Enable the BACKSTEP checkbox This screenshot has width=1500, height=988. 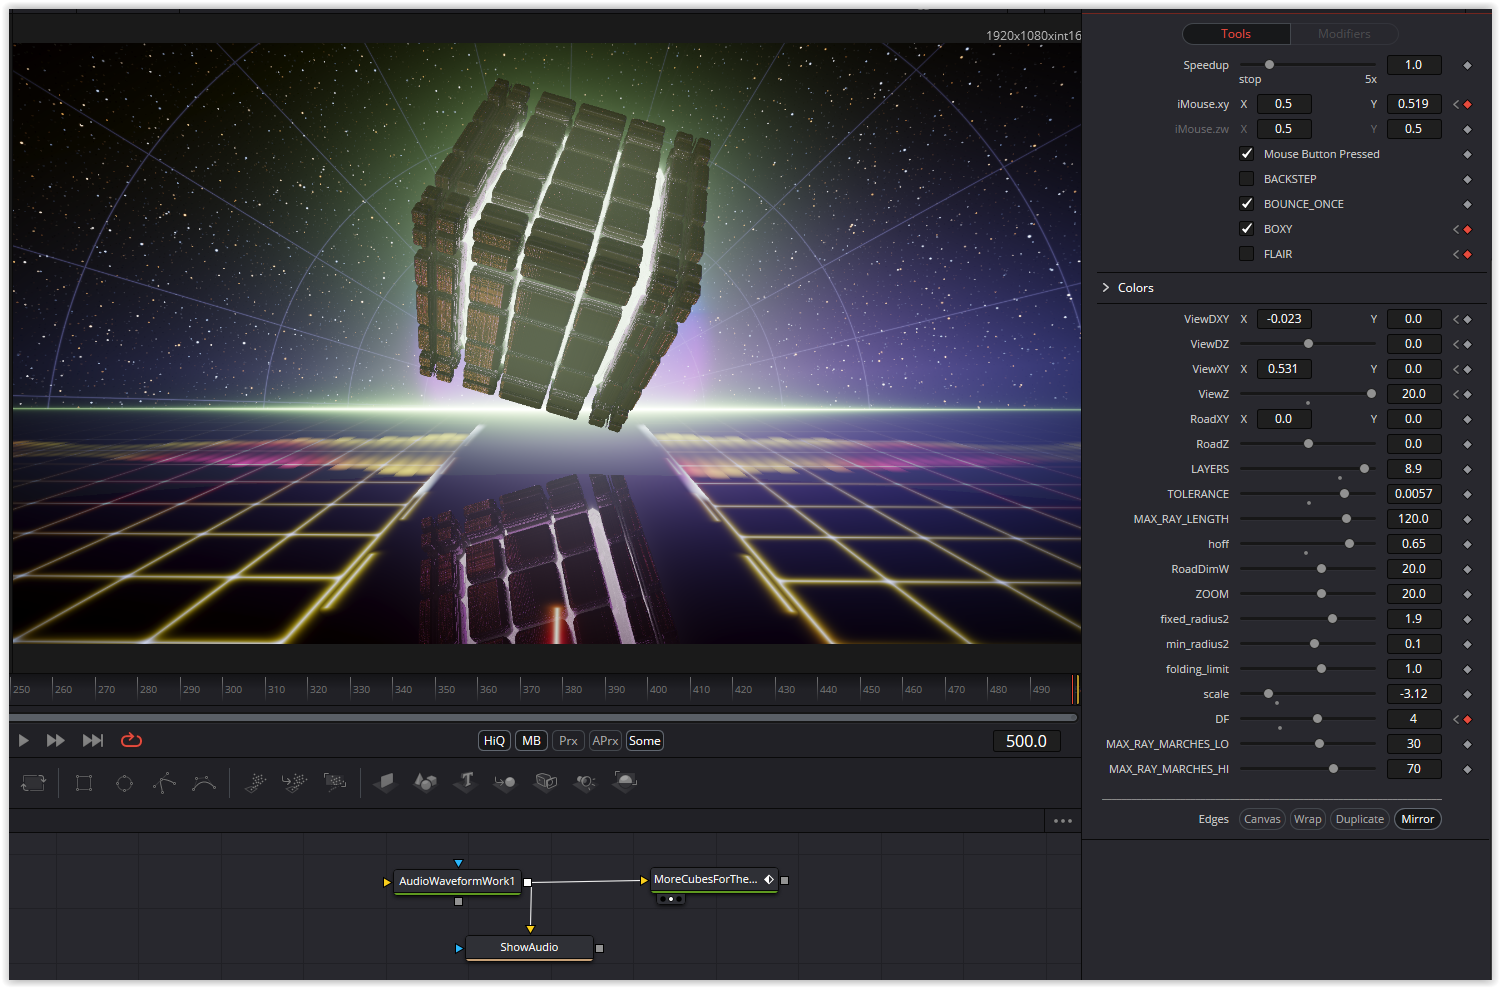[x=1246, y=179]
